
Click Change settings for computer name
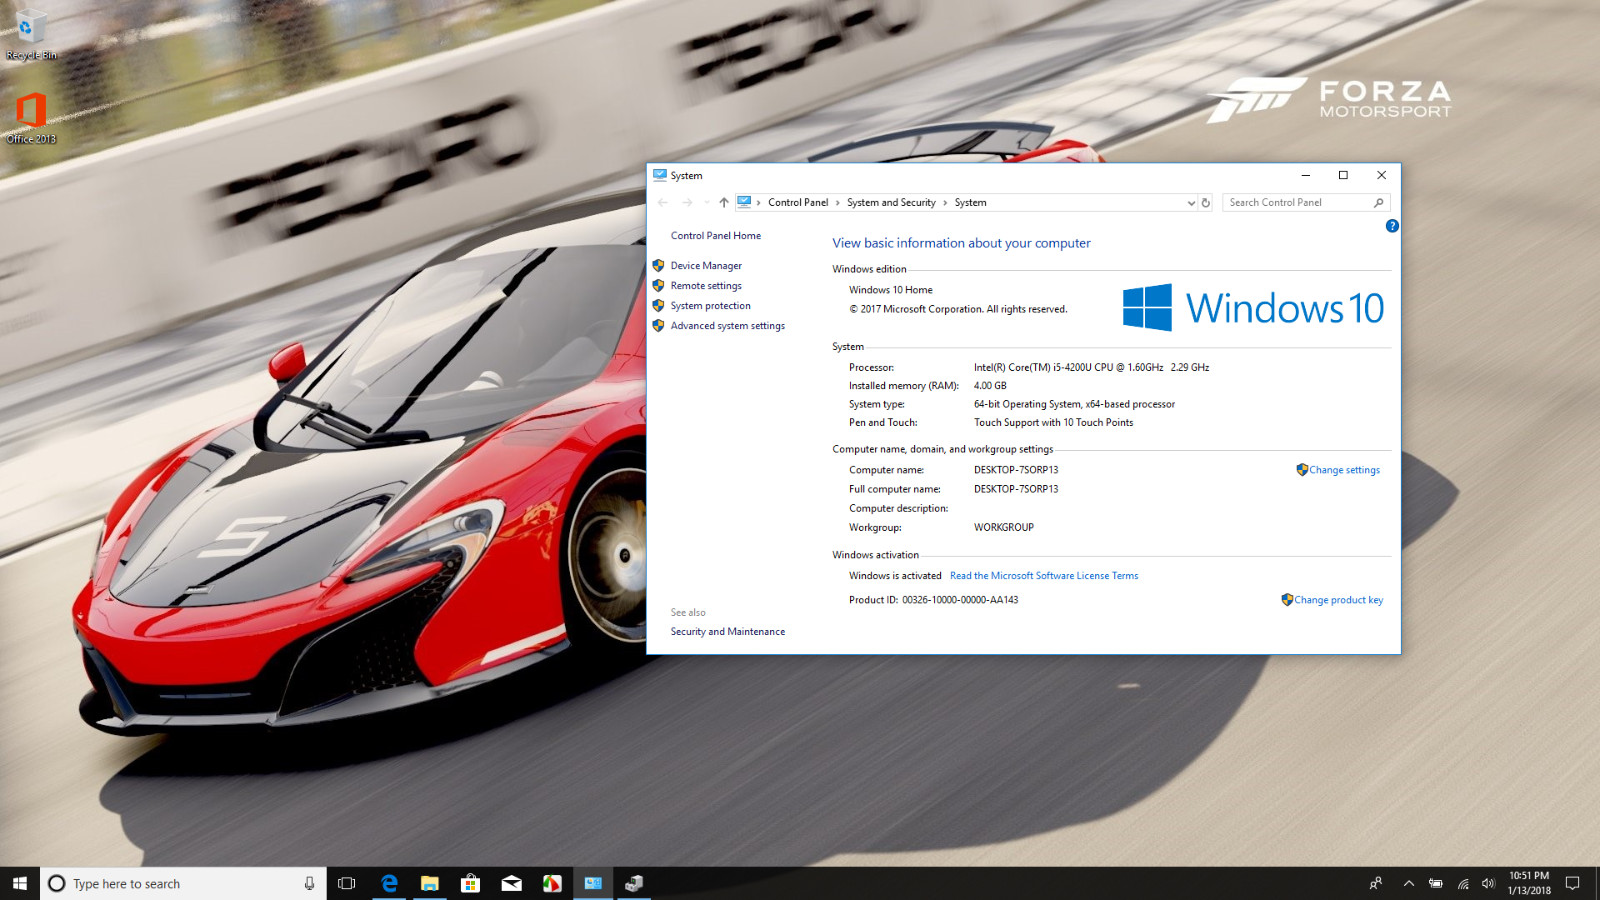(x=1344, y=470)
